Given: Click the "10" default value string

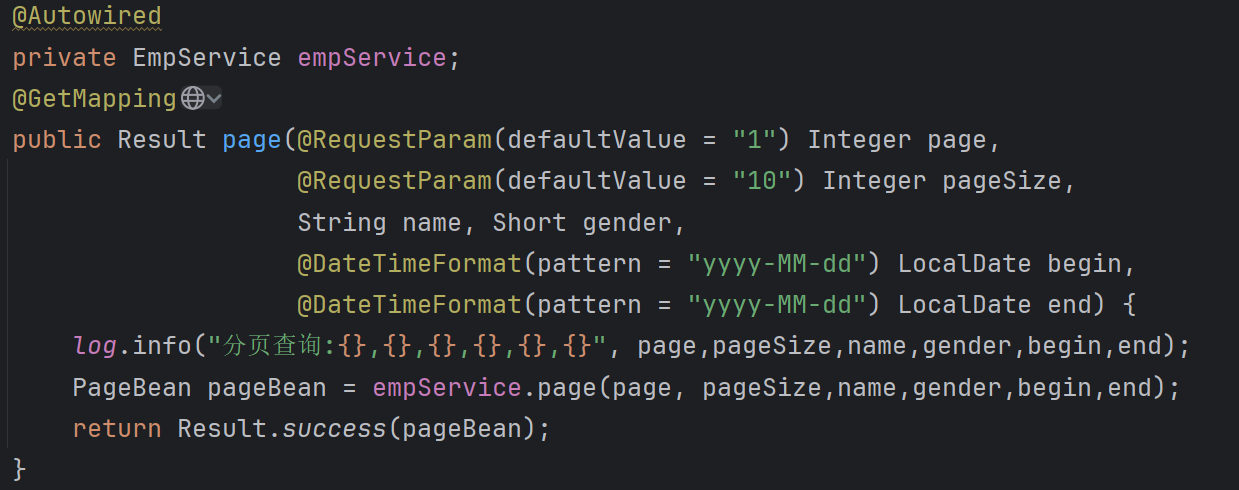Looking at the screenshot, I should pos(762,181).
